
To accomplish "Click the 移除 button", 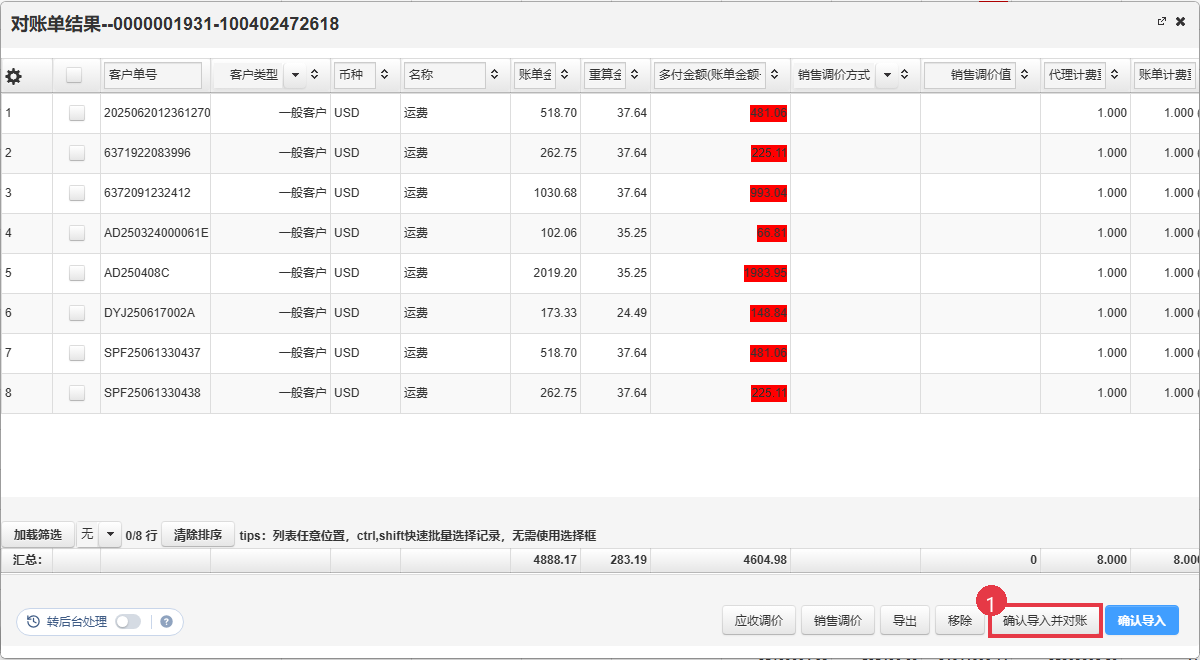I will point(959,620).
